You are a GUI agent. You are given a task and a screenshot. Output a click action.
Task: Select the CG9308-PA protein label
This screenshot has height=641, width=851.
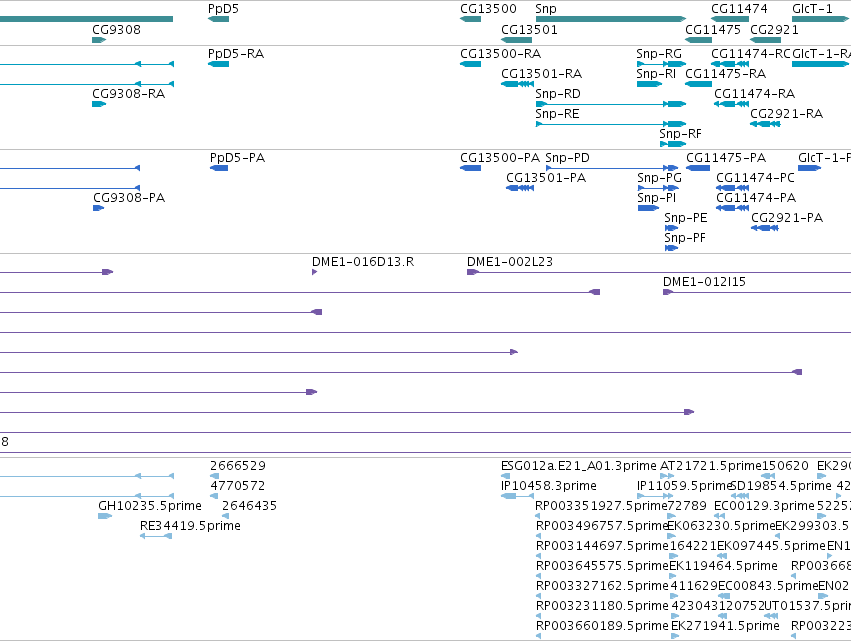click(x=129, y=198)
